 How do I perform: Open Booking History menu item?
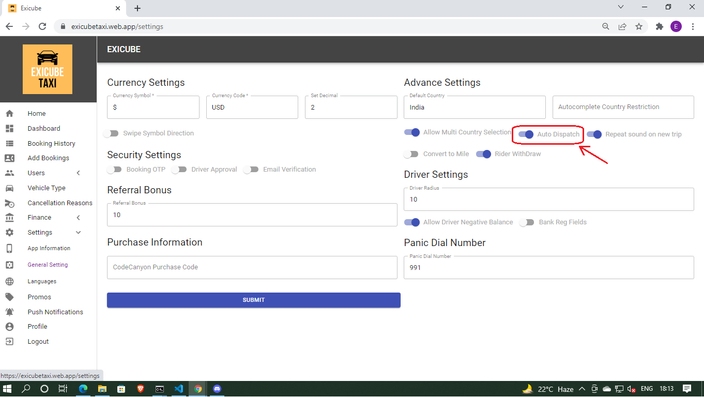coord(51,143)
